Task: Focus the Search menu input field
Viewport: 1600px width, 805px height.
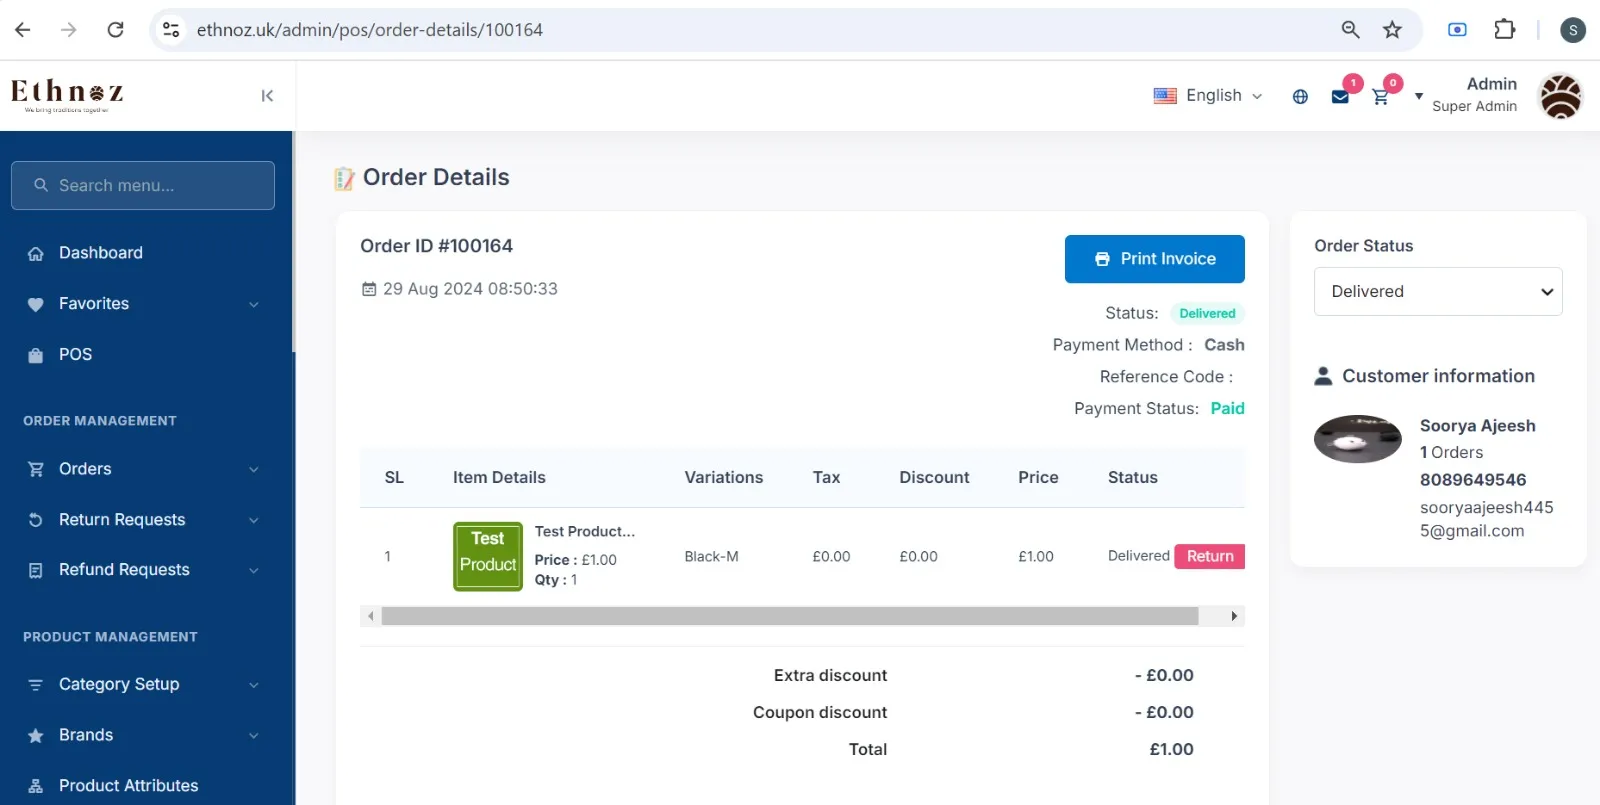Action: [x=143, y=186]
